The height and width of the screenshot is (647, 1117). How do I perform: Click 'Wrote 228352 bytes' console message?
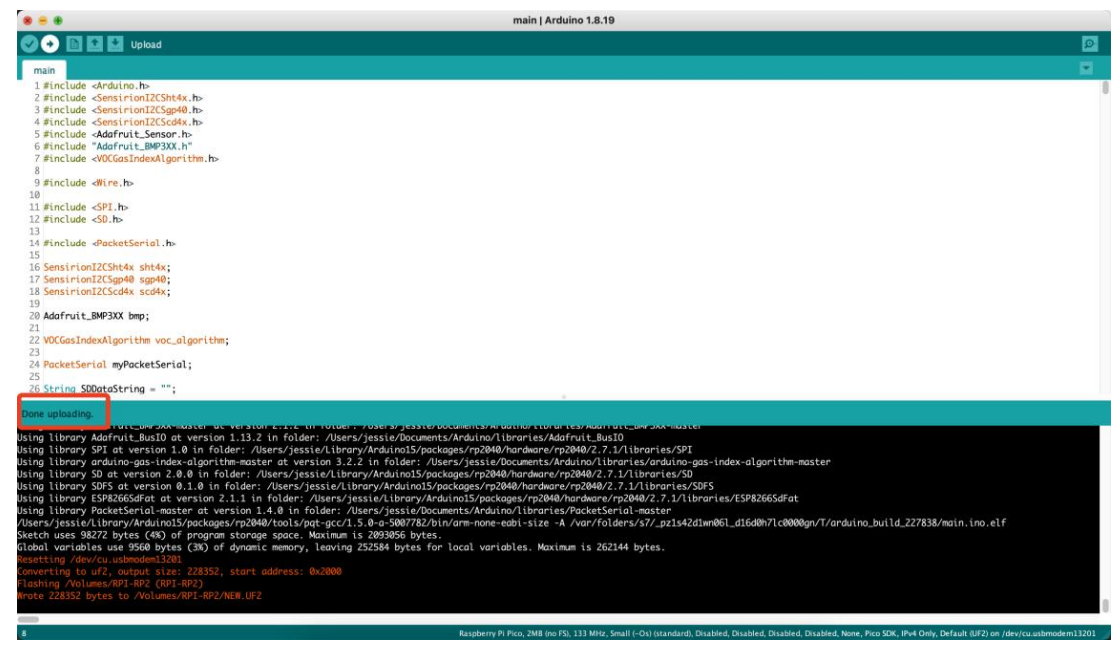[140, 595]
